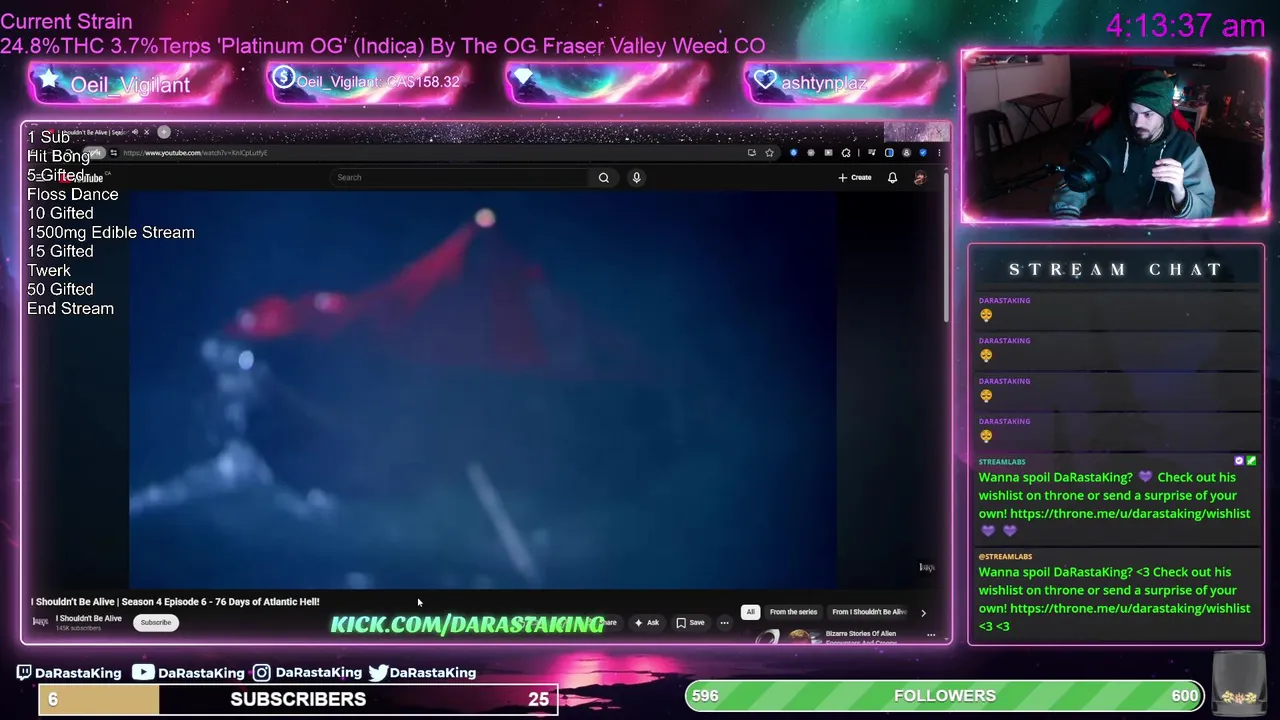The height and width of the screenshot is (720, 1280).
Task: Subscribe to I Shouldn't Be Alive channel
Action: tap(155, 622)
